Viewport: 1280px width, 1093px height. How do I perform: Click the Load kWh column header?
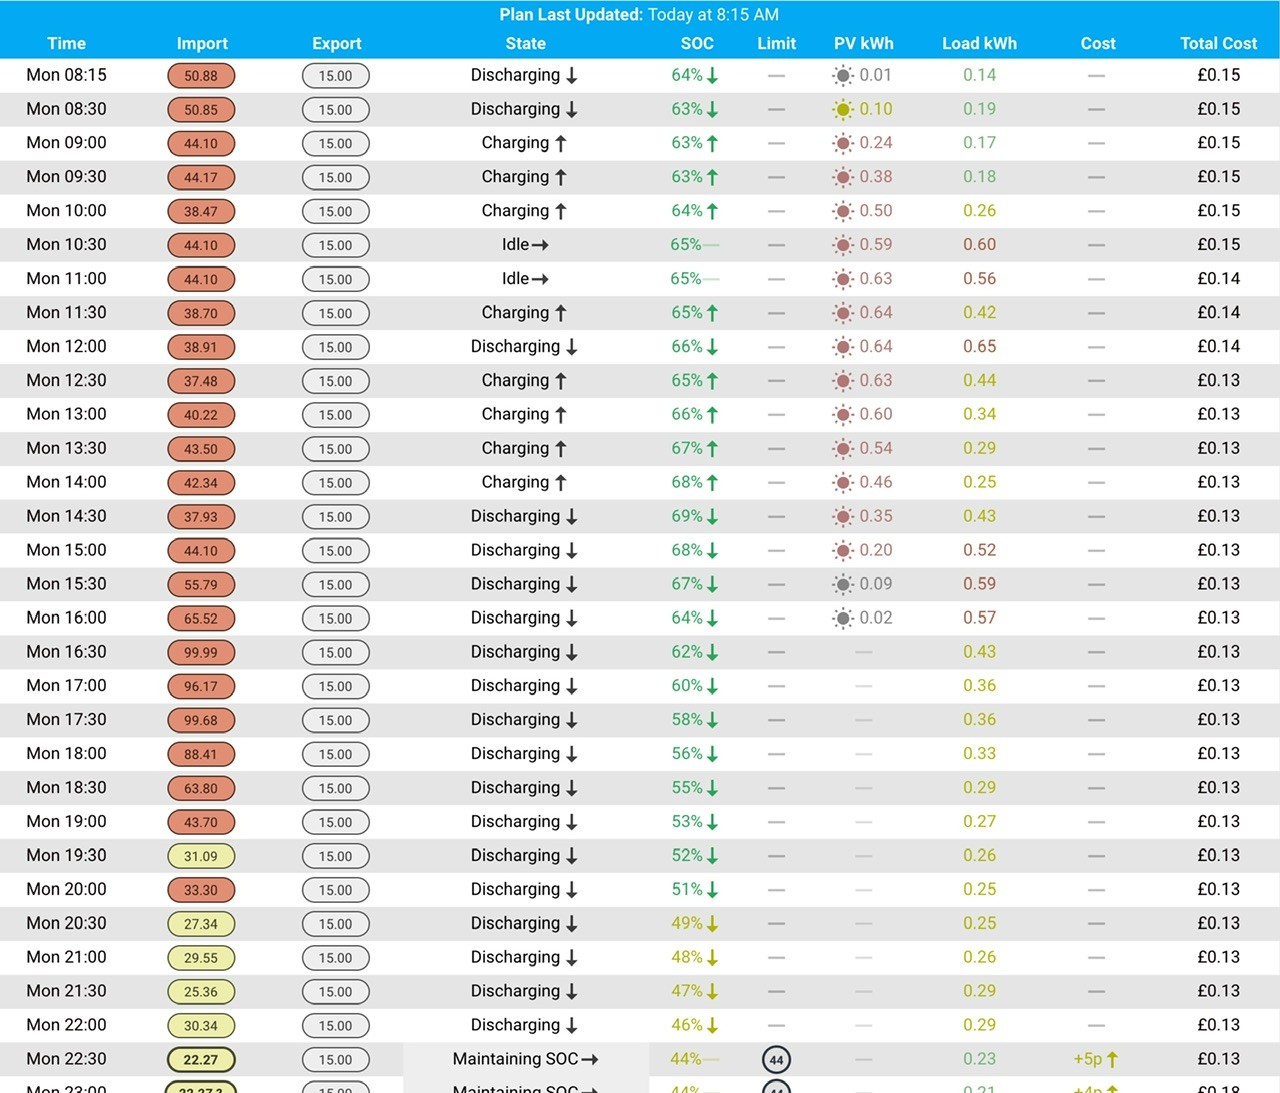980,43
